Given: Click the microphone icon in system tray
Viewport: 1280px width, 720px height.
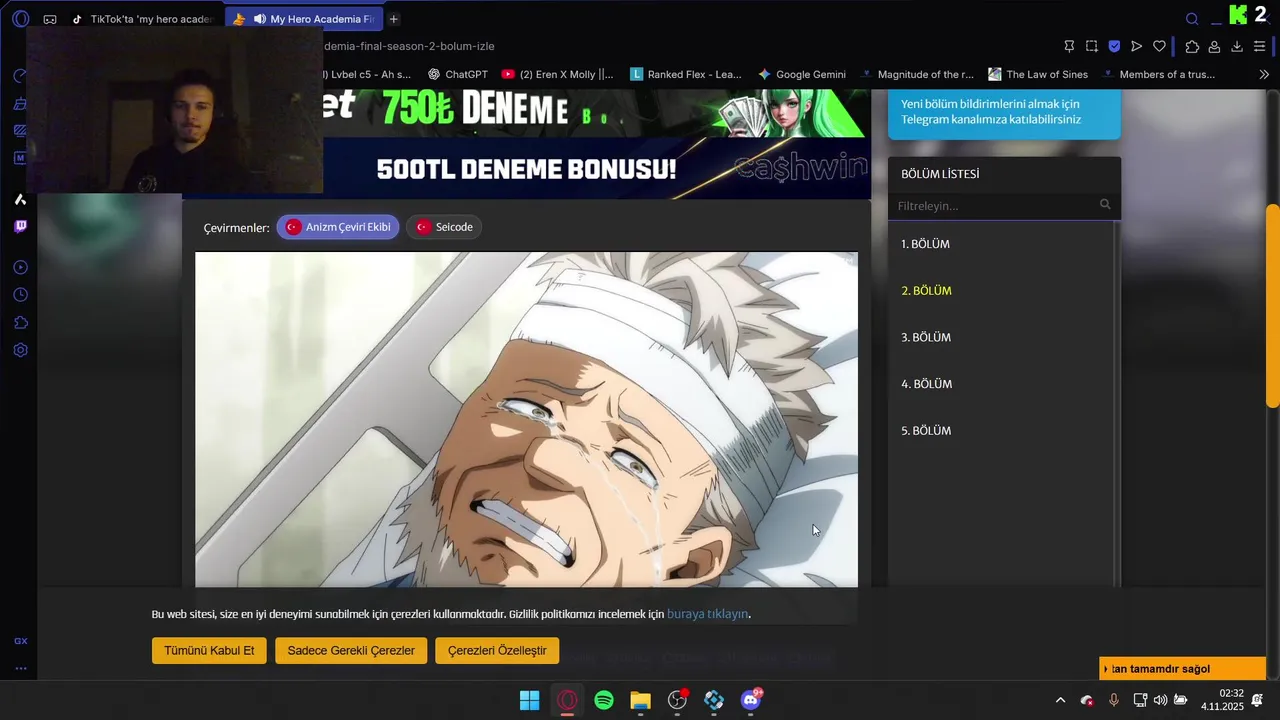Looking at the screenshot, I should pos(1113,700).
